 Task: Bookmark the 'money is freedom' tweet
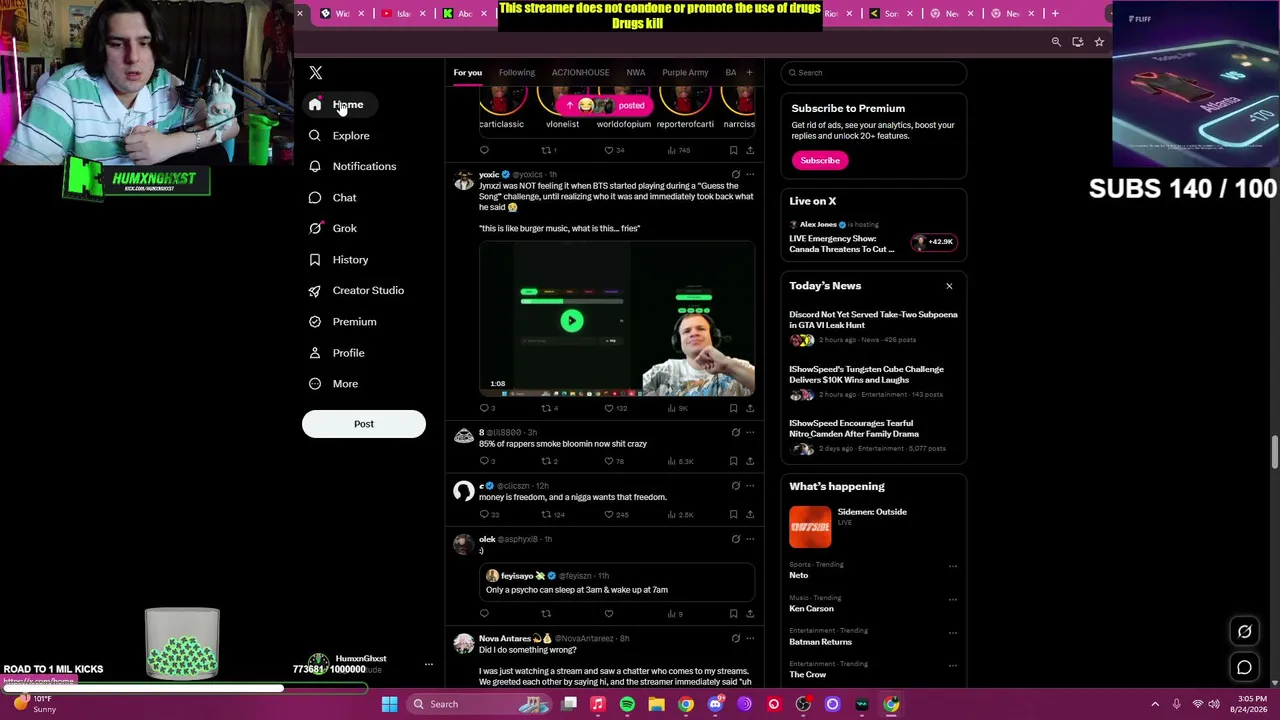coord(733,514)
